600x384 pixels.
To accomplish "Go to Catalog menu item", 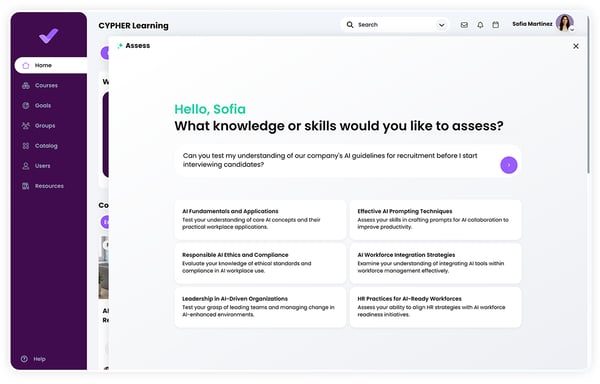I will click(x=46, y=146).
